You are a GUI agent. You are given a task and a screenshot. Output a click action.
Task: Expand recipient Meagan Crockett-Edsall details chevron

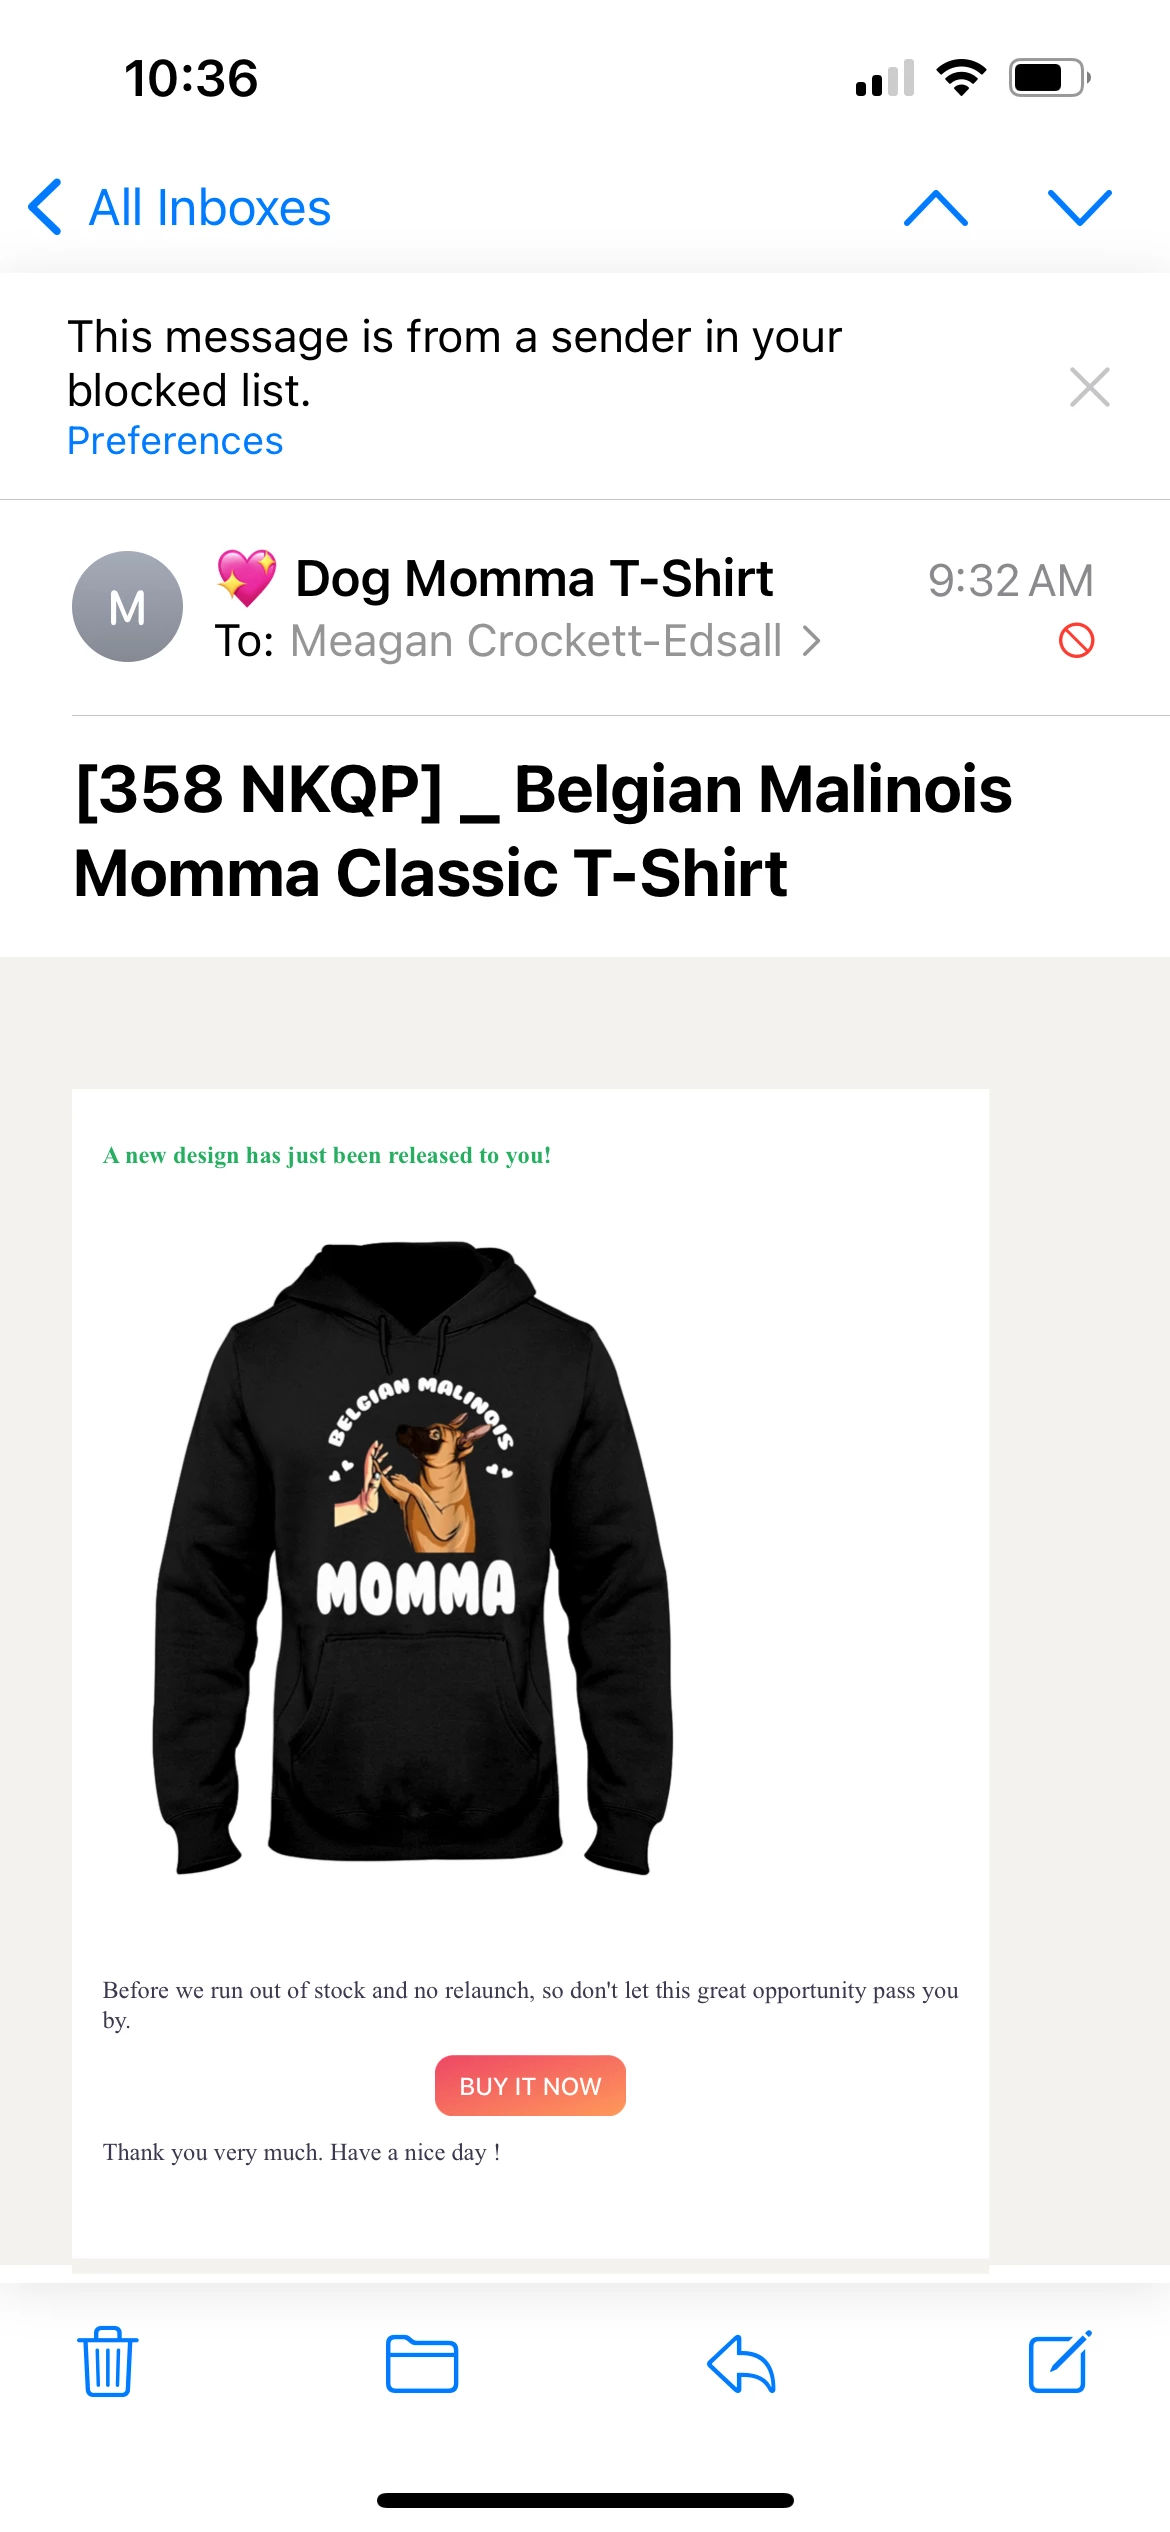click(811, 641)
